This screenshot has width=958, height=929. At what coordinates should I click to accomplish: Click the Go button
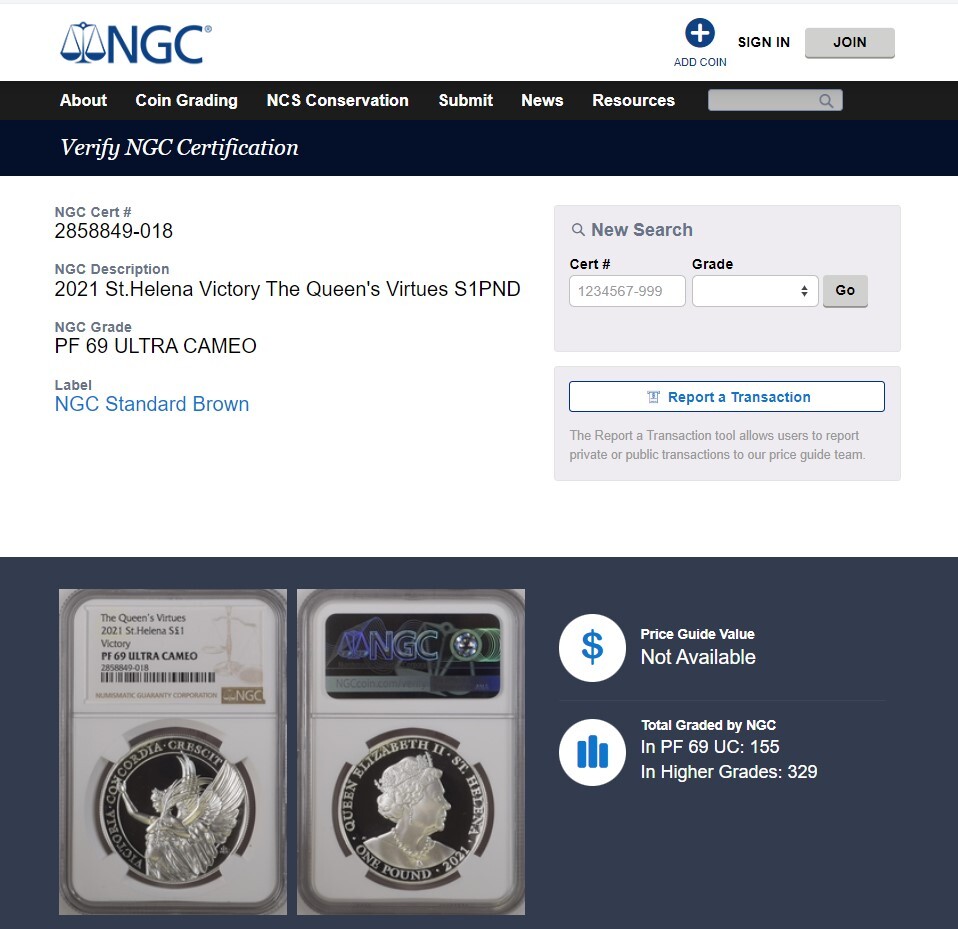[845, 291]
